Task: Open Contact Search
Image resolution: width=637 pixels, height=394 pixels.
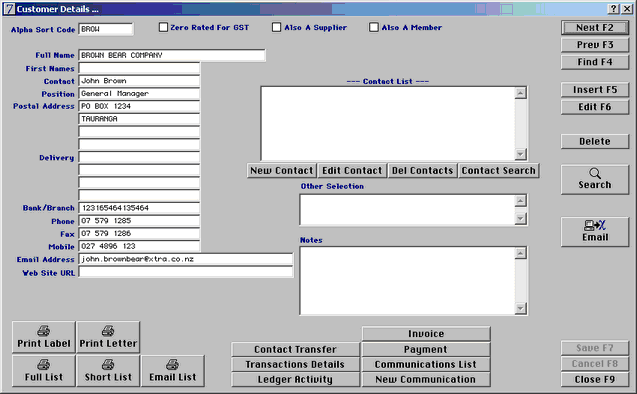Action: point(498,171)
